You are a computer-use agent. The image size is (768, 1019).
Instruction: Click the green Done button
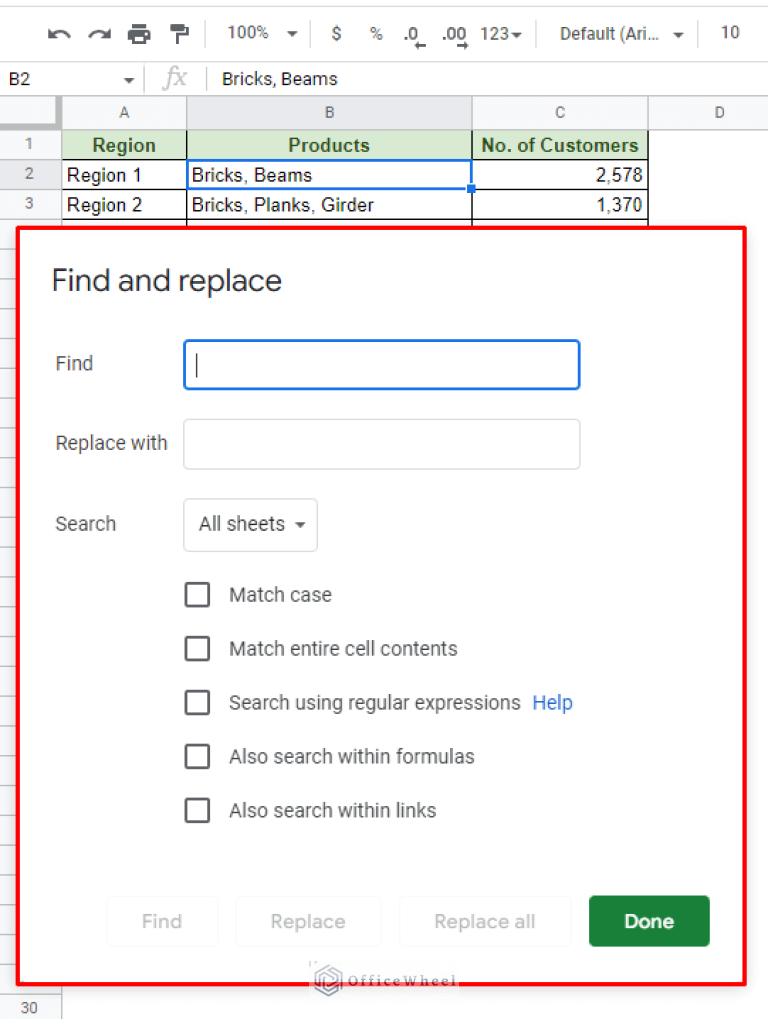pos(648,921)
